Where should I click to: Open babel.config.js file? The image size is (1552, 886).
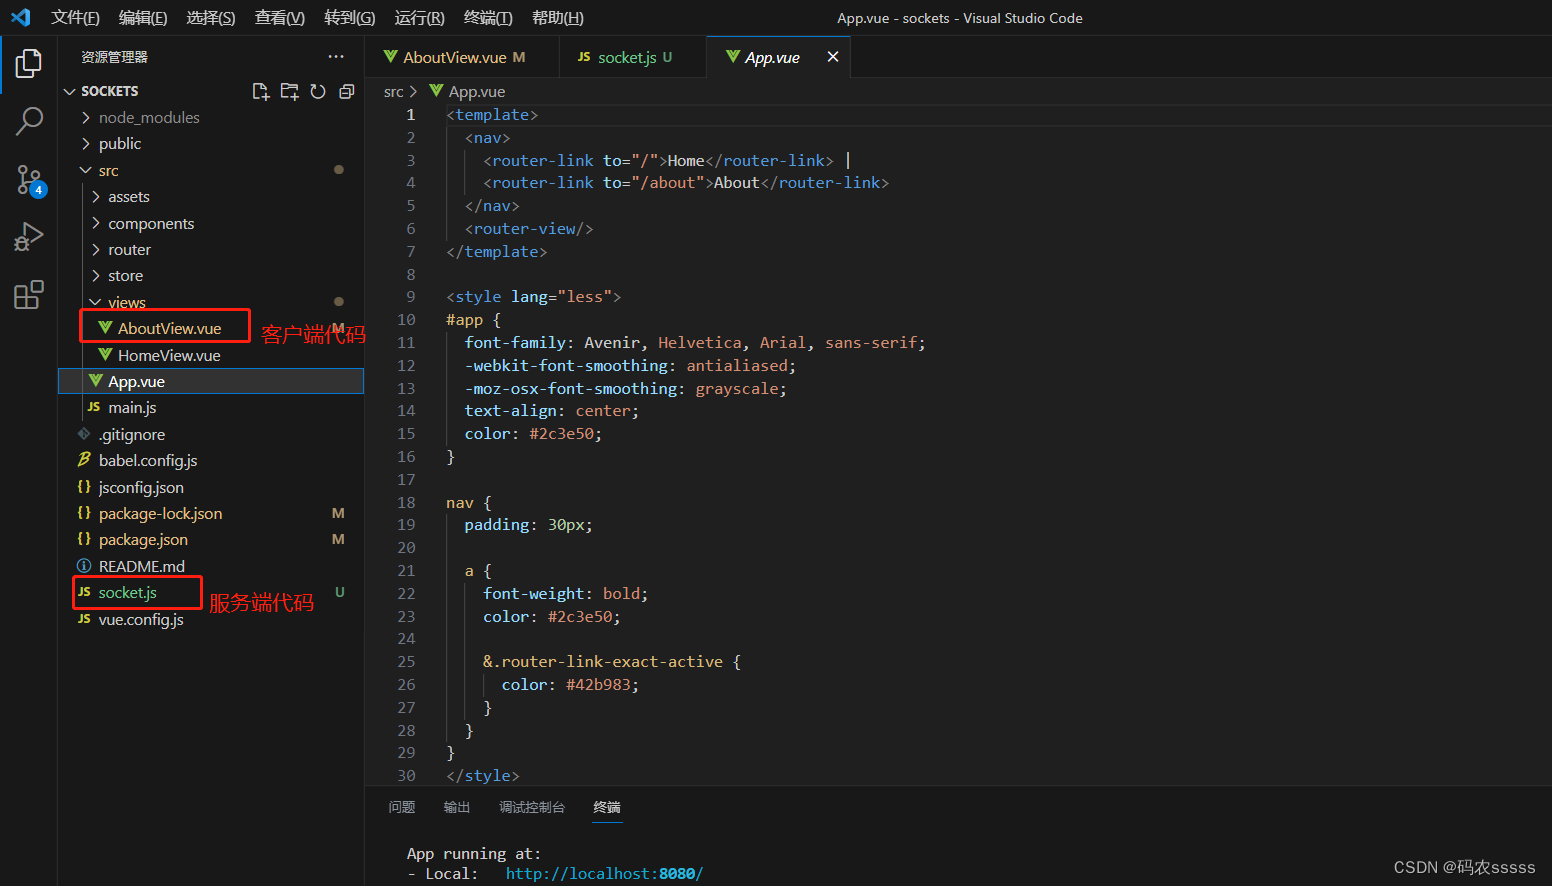211,461
